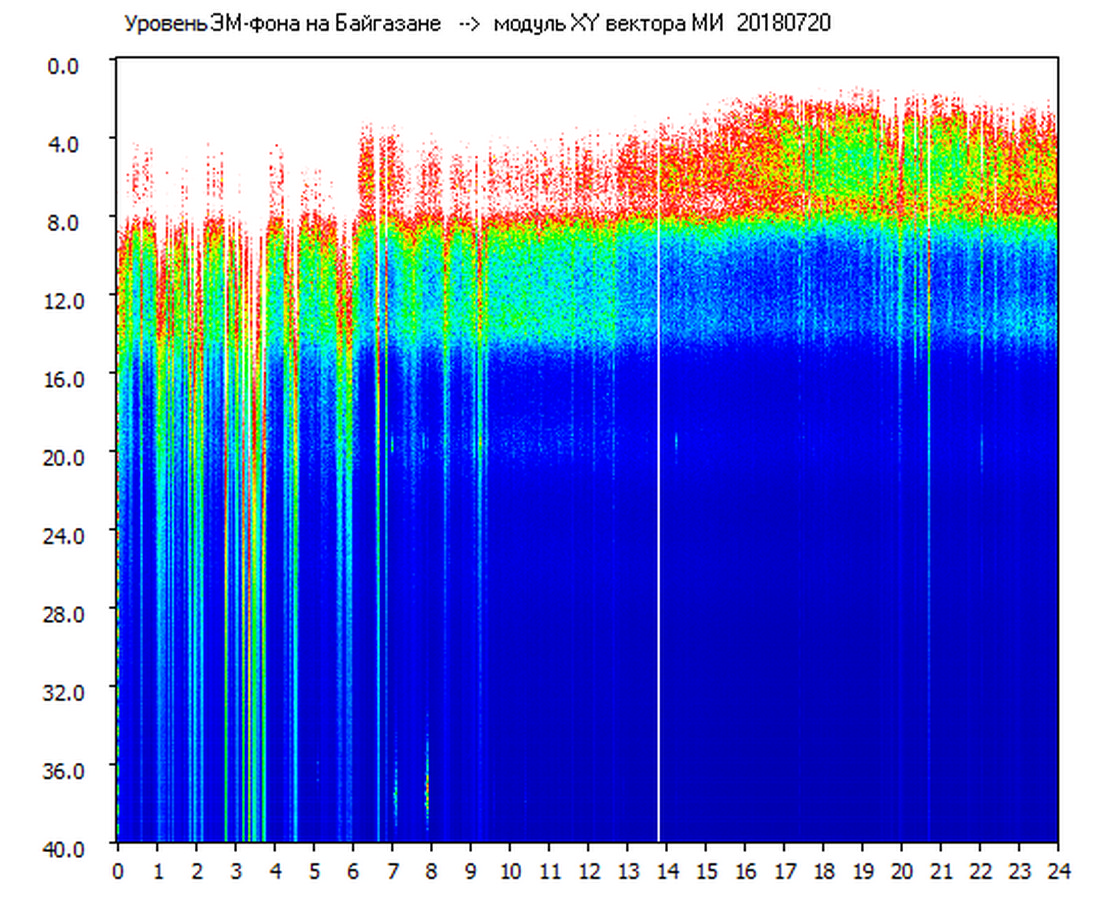
Task: Click the x-axis hour label '3'
Action: point(235,870)
